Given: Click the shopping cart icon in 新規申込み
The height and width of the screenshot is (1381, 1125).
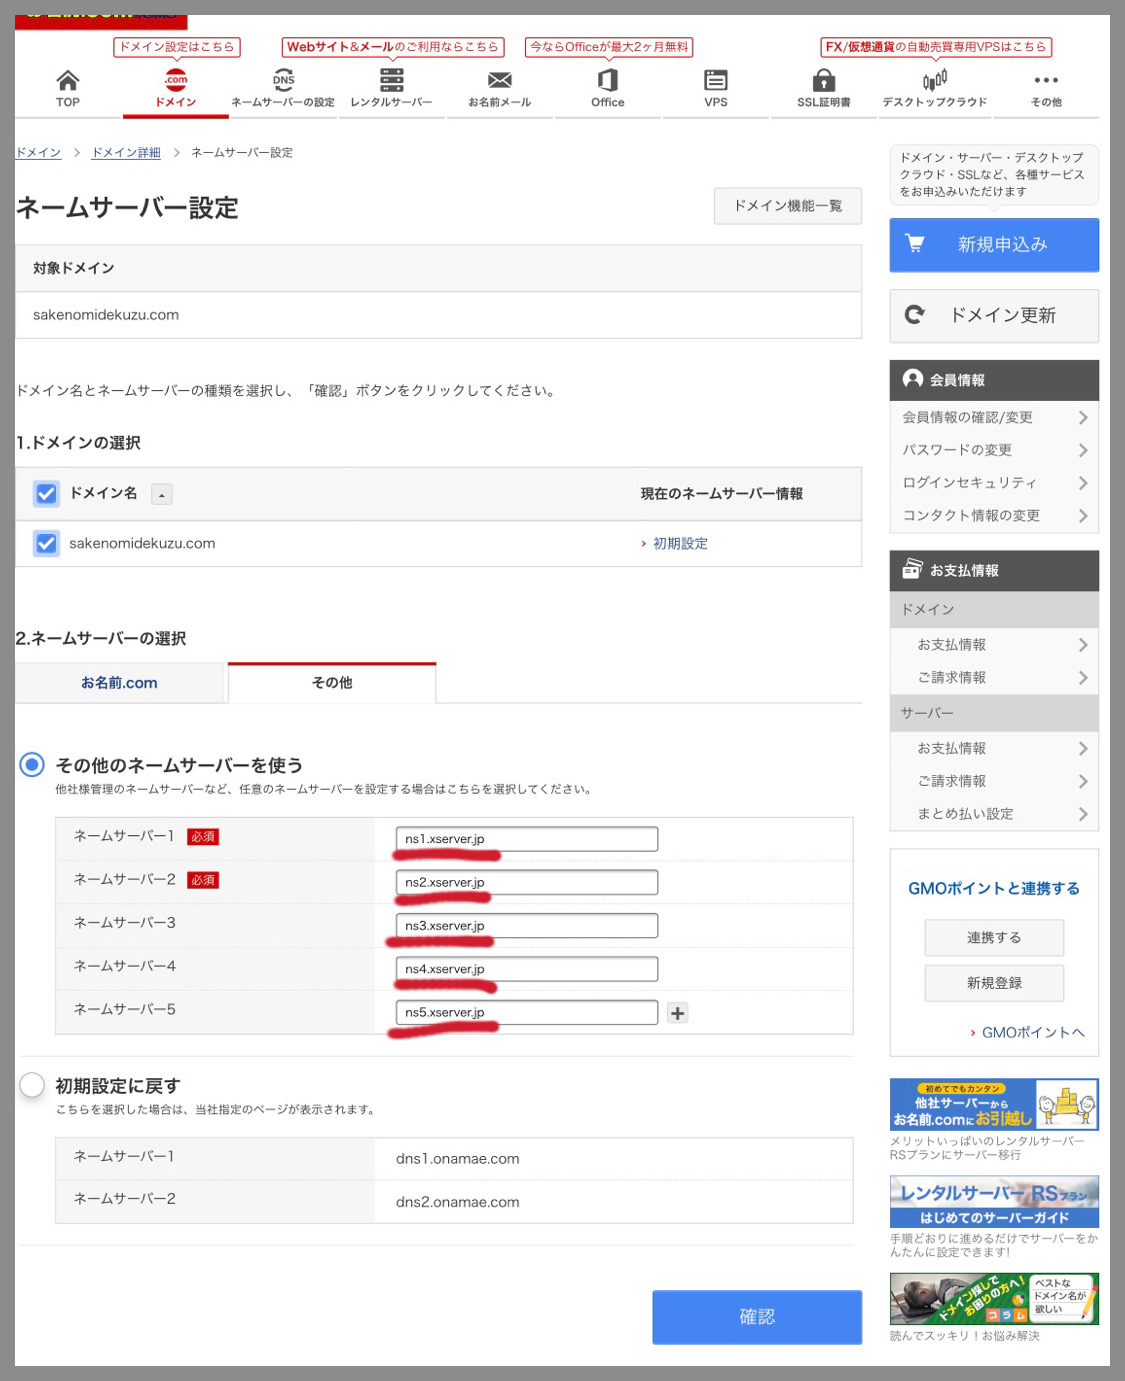Looking at the screenshot, I should (914, 243).
